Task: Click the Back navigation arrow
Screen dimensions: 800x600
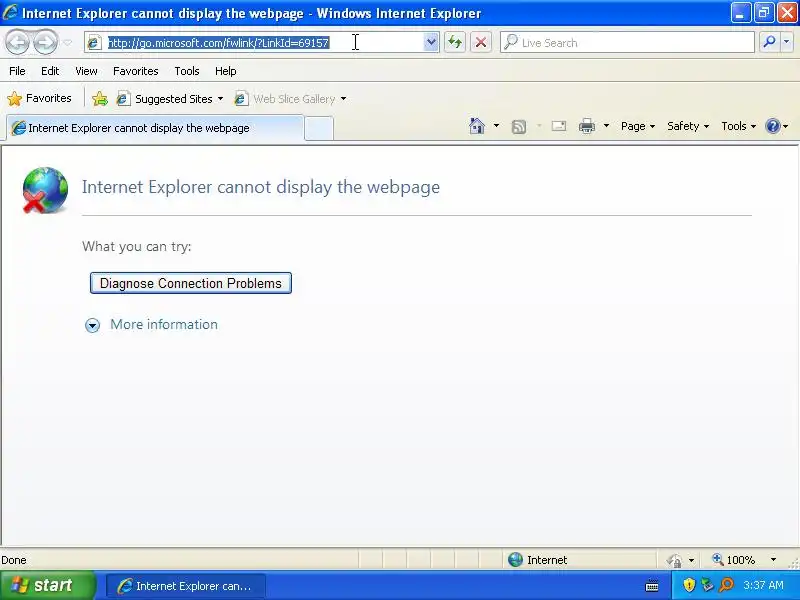Action: [17, 42]
